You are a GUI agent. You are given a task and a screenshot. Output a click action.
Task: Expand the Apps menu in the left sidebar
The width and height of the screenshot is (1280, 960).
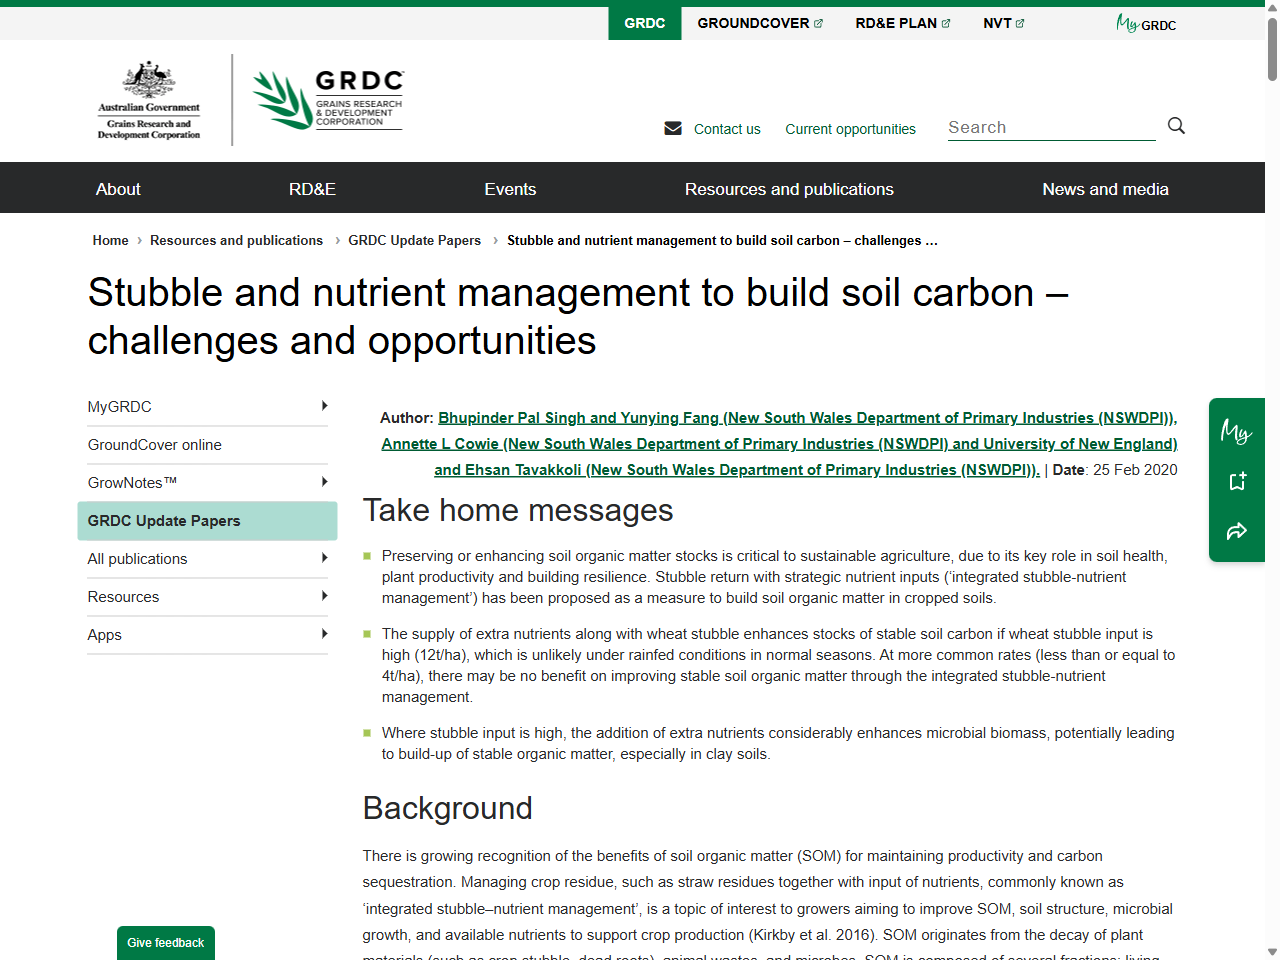coord(324,634)
